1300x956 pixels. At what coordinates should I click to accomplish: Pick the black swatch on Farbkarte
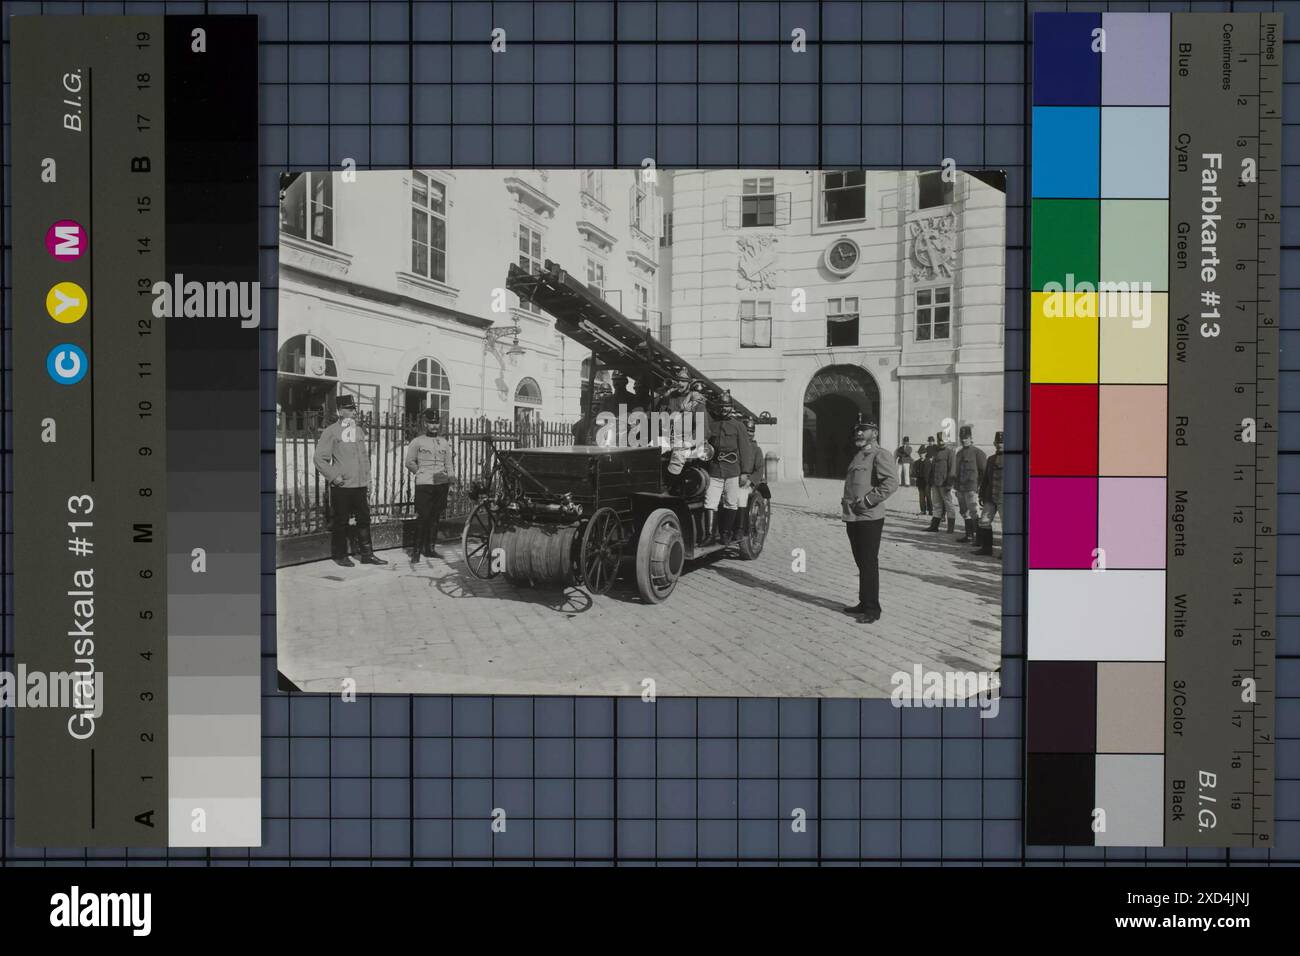tap(1062, 799)
